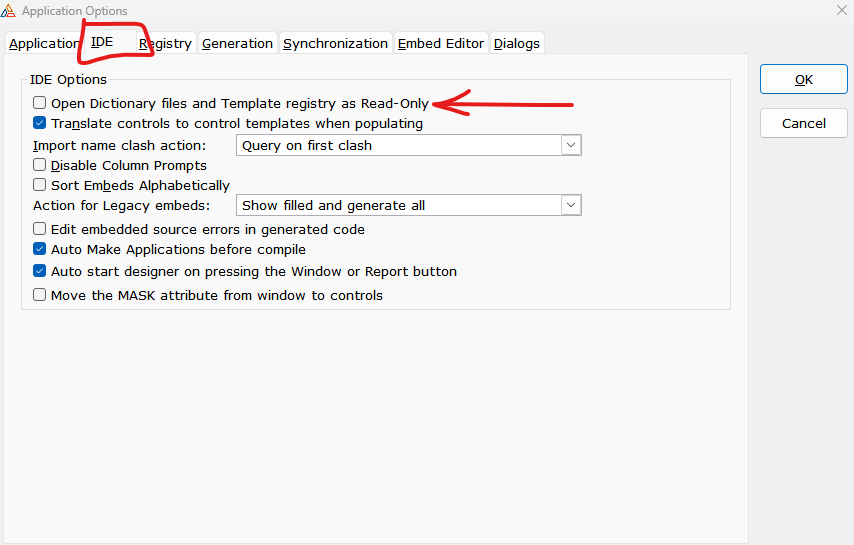
Task: Open the Import name clash action dropdown
Action: 570,145
